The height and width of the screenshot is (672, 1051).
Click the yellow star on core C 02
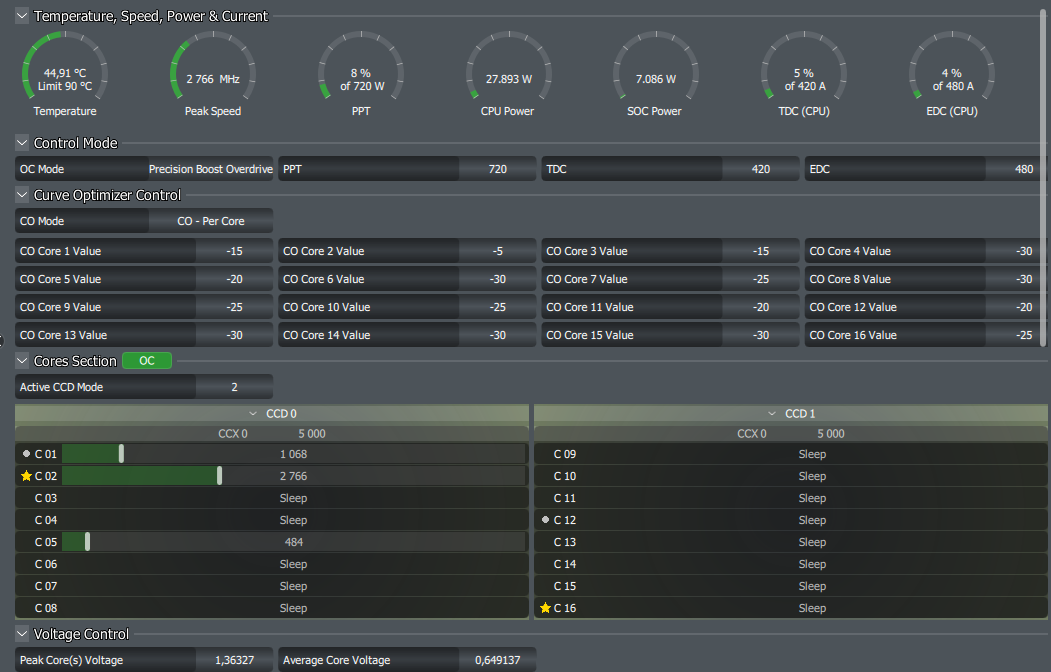click(x=26, y=476)
